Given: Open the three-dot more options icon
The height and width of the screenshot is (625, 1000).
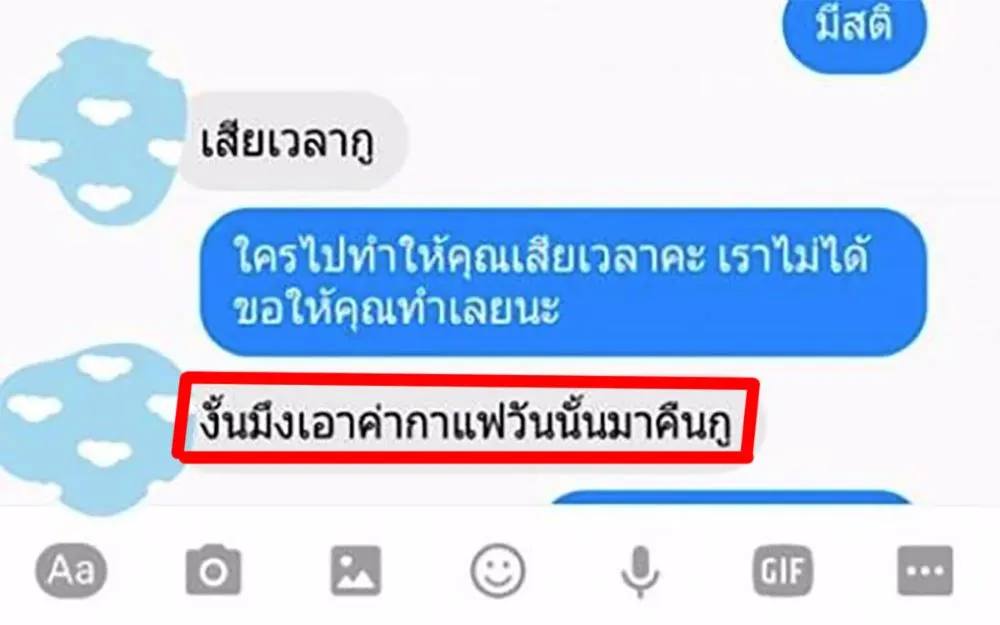Looking at the screenshot, I should 925,570.
